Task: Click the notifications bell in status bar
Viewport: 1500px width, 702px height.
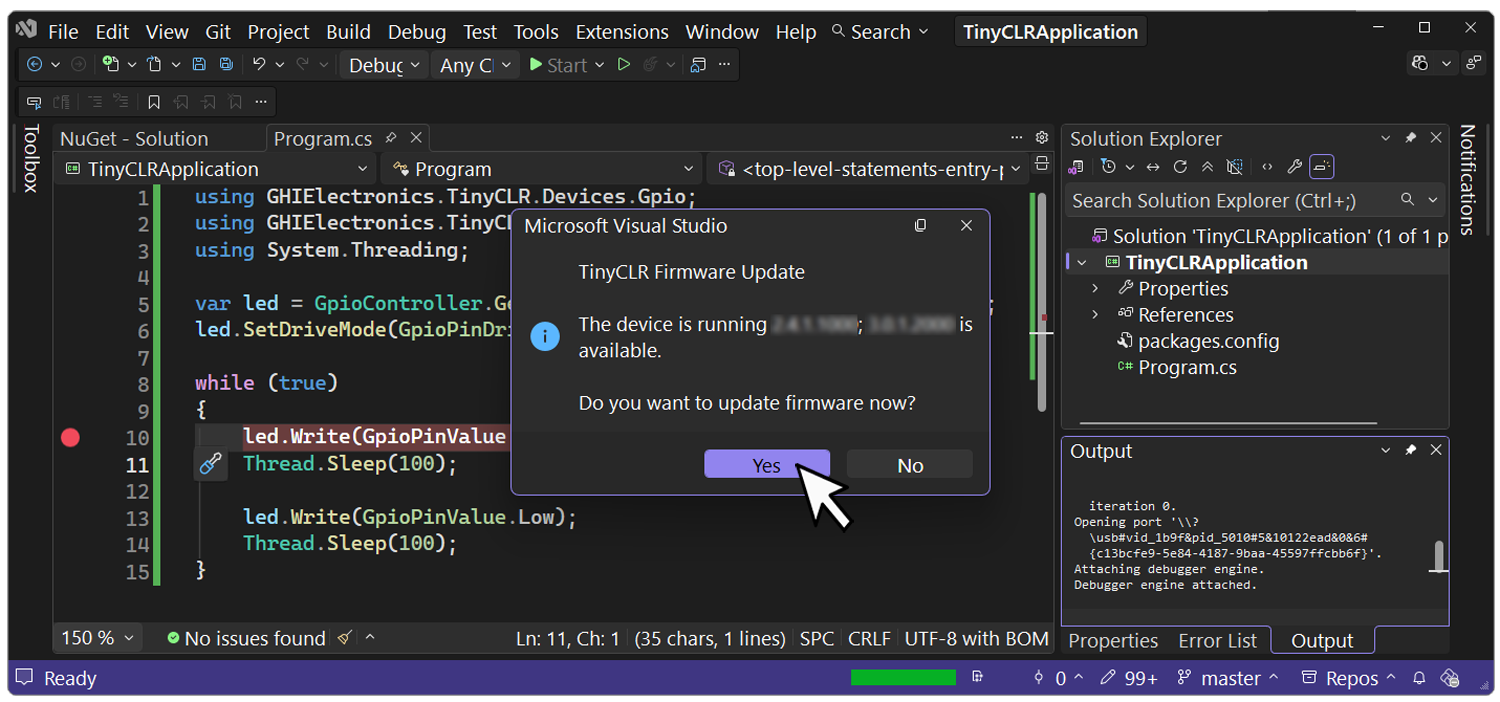Action: coord(1418,678)
